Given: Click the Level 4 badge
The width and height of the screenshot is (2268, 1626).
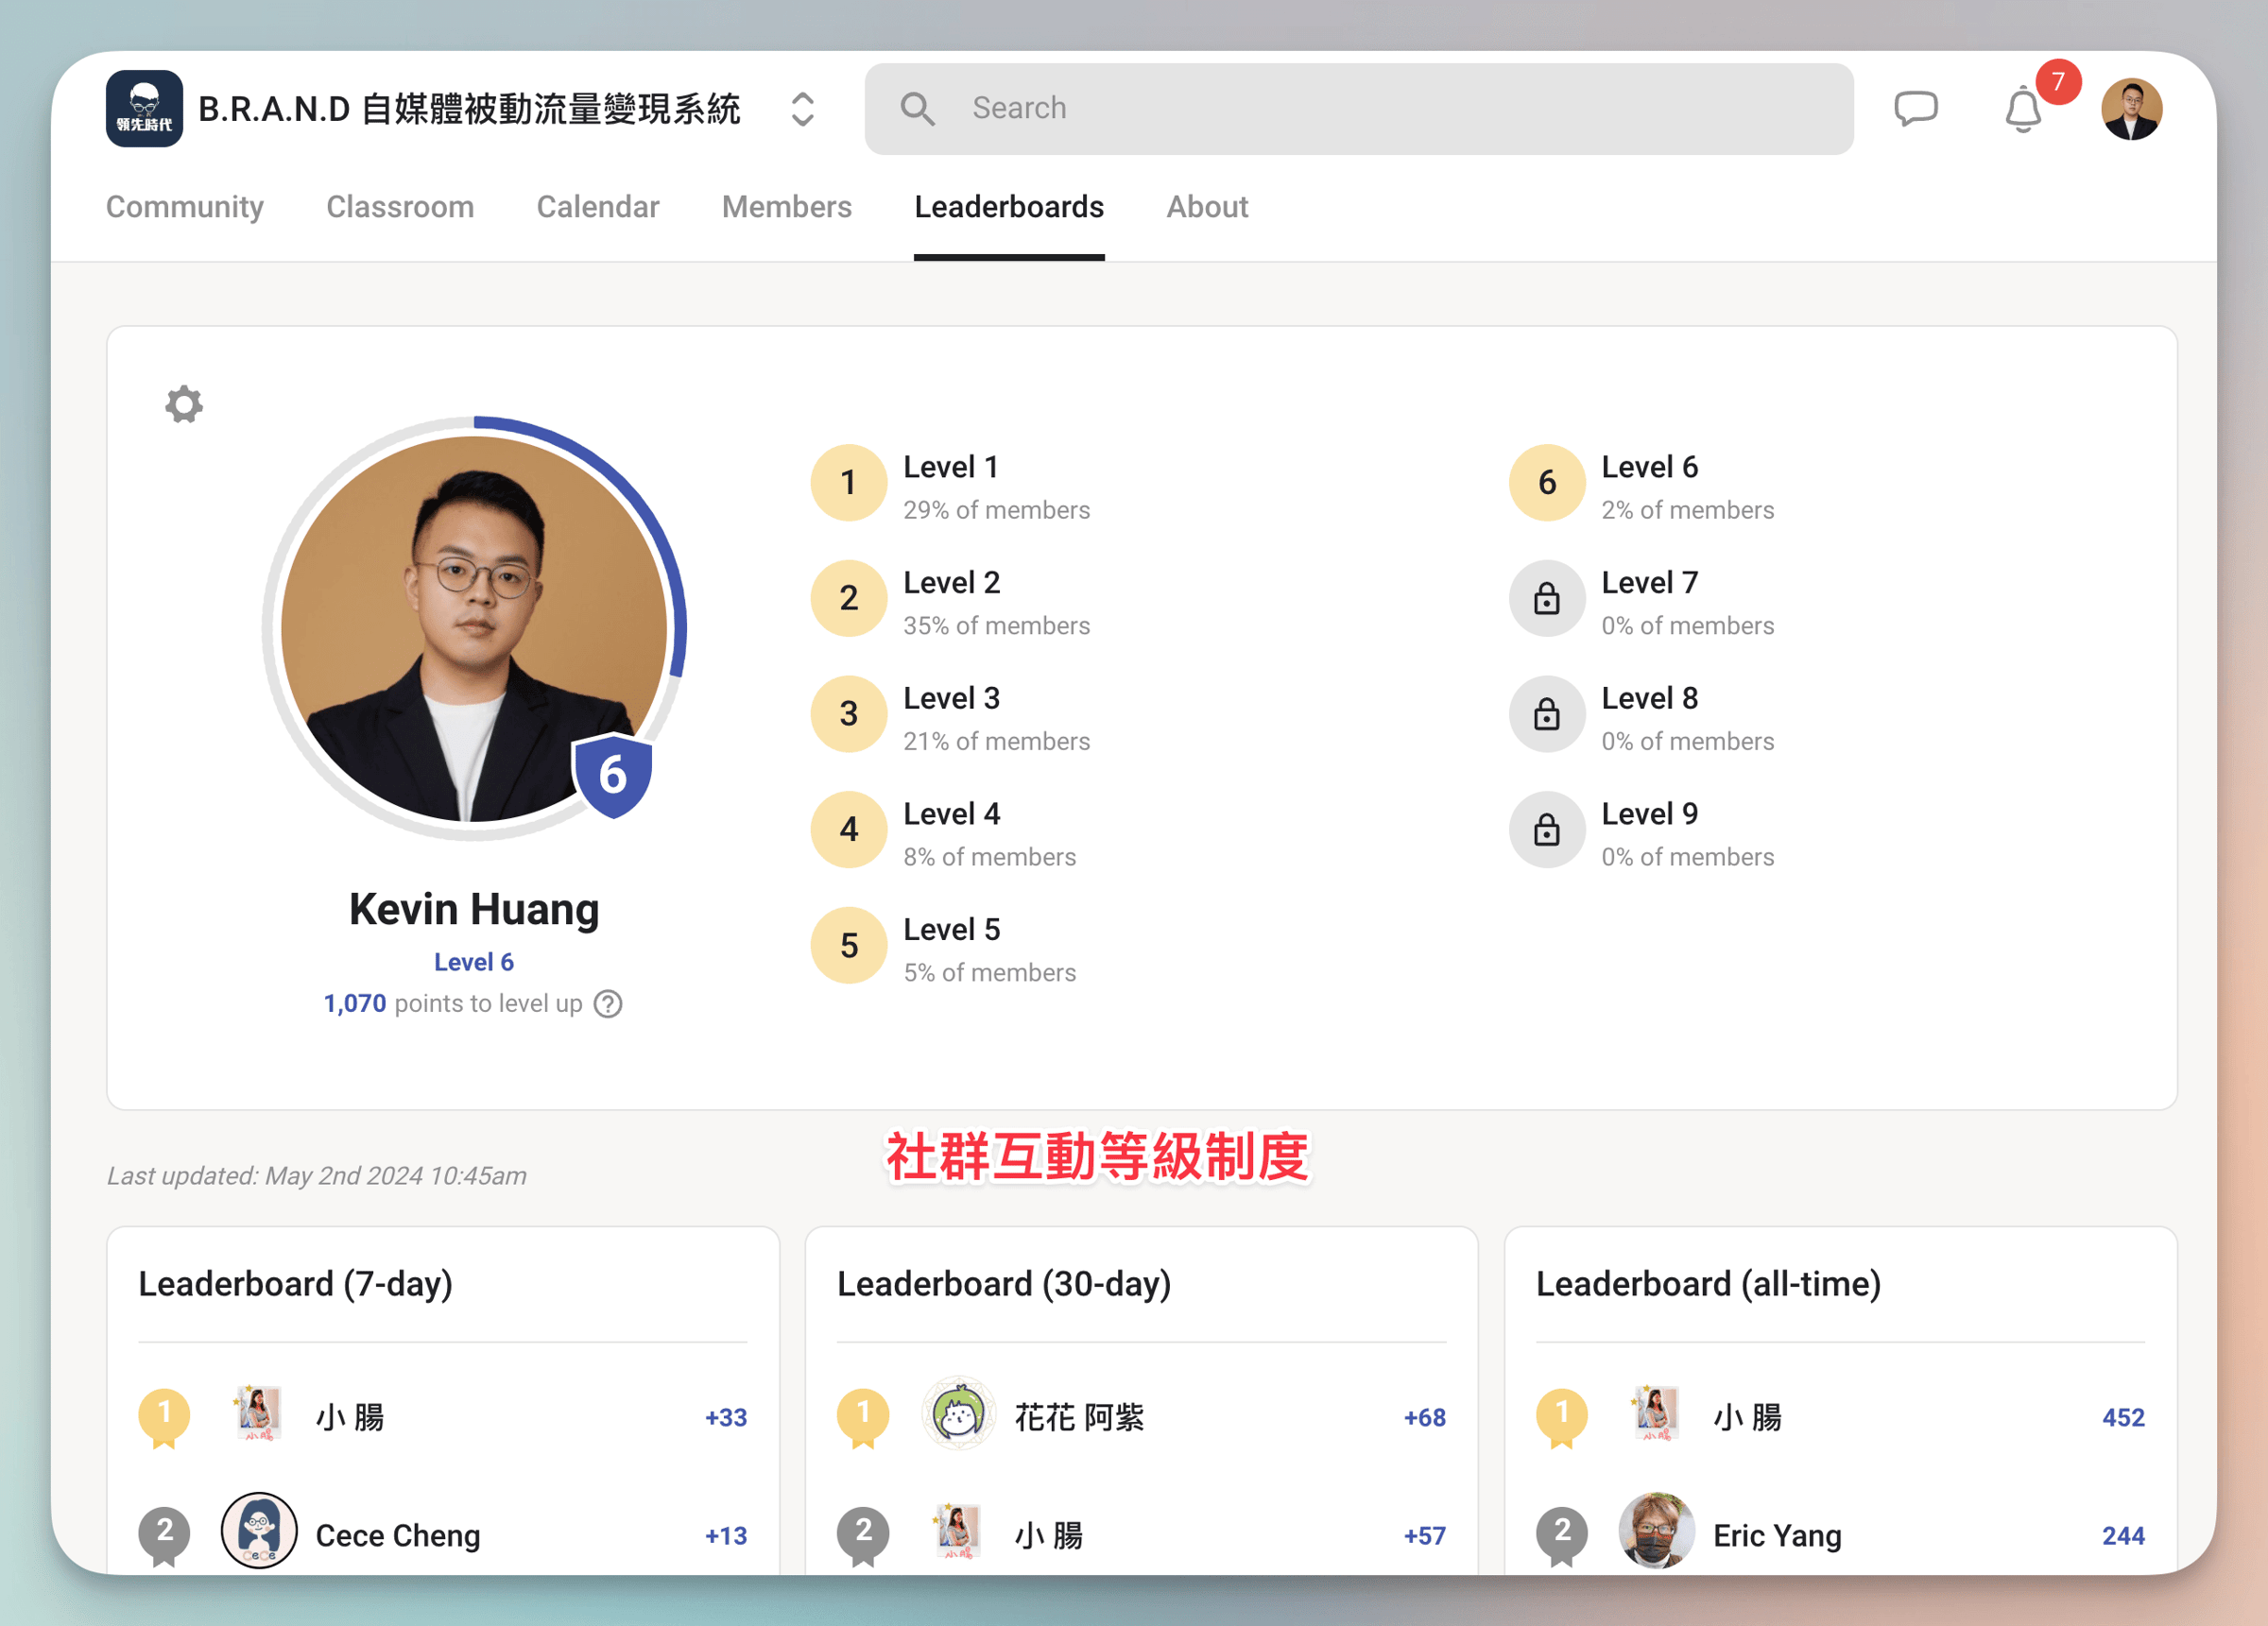Looking at the screenshot, I should coord(848,829).
